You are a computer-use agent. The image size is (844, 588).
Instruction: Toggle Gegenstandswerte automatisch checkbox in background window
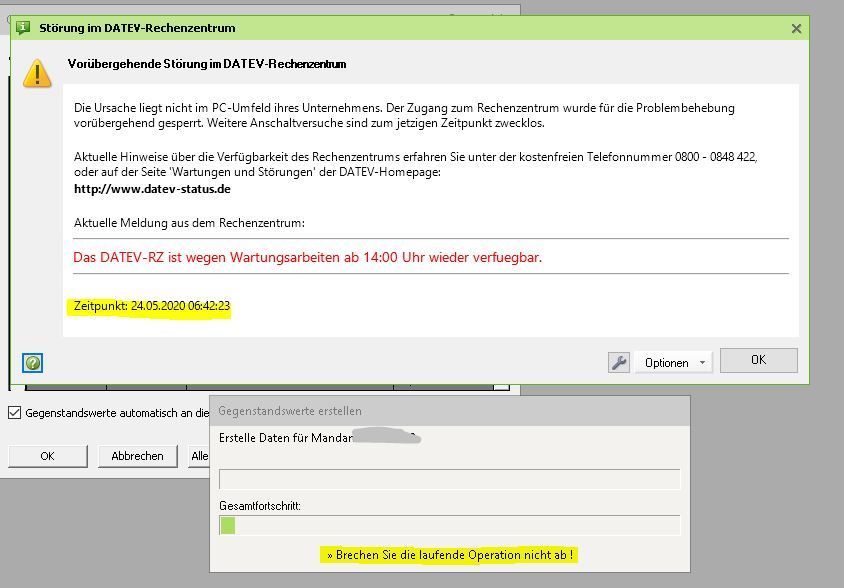click(15, 413)
